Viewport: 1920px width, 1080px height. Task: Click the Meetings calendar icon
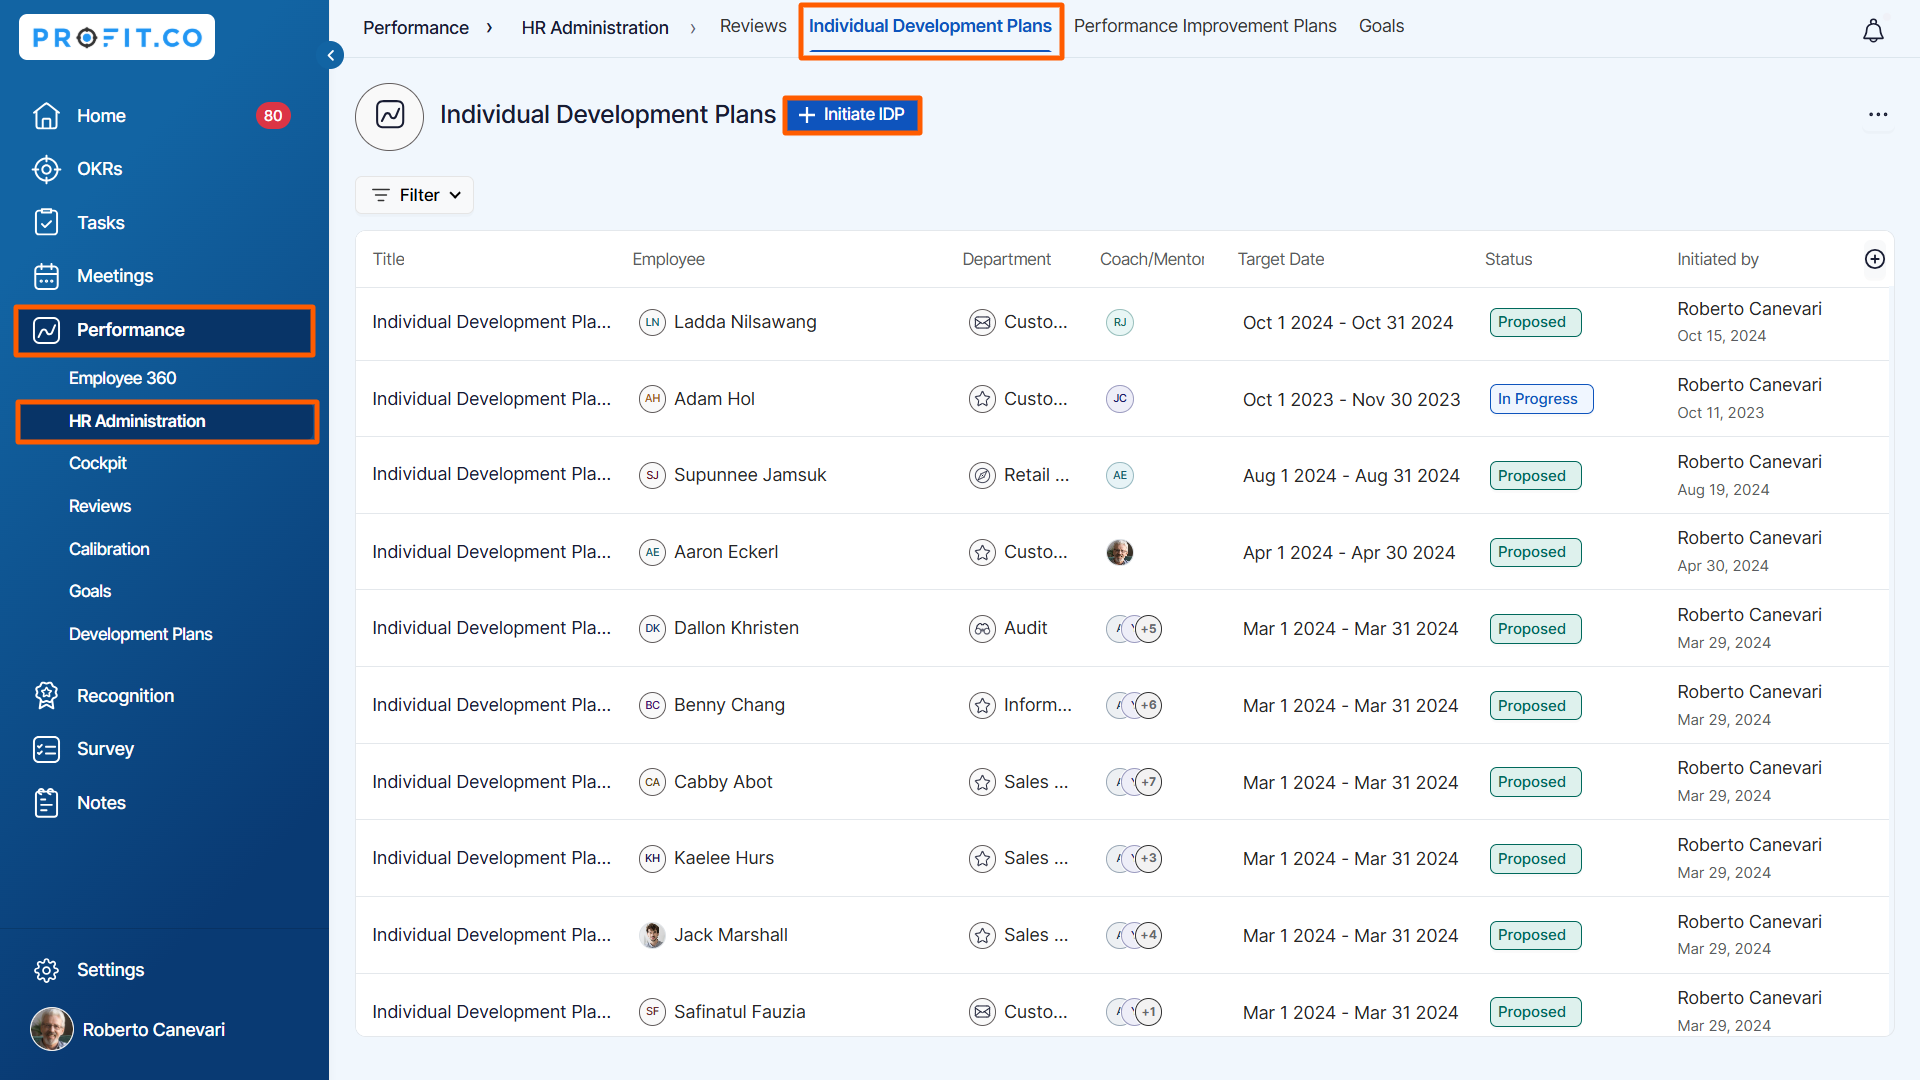tap(46, 276)
